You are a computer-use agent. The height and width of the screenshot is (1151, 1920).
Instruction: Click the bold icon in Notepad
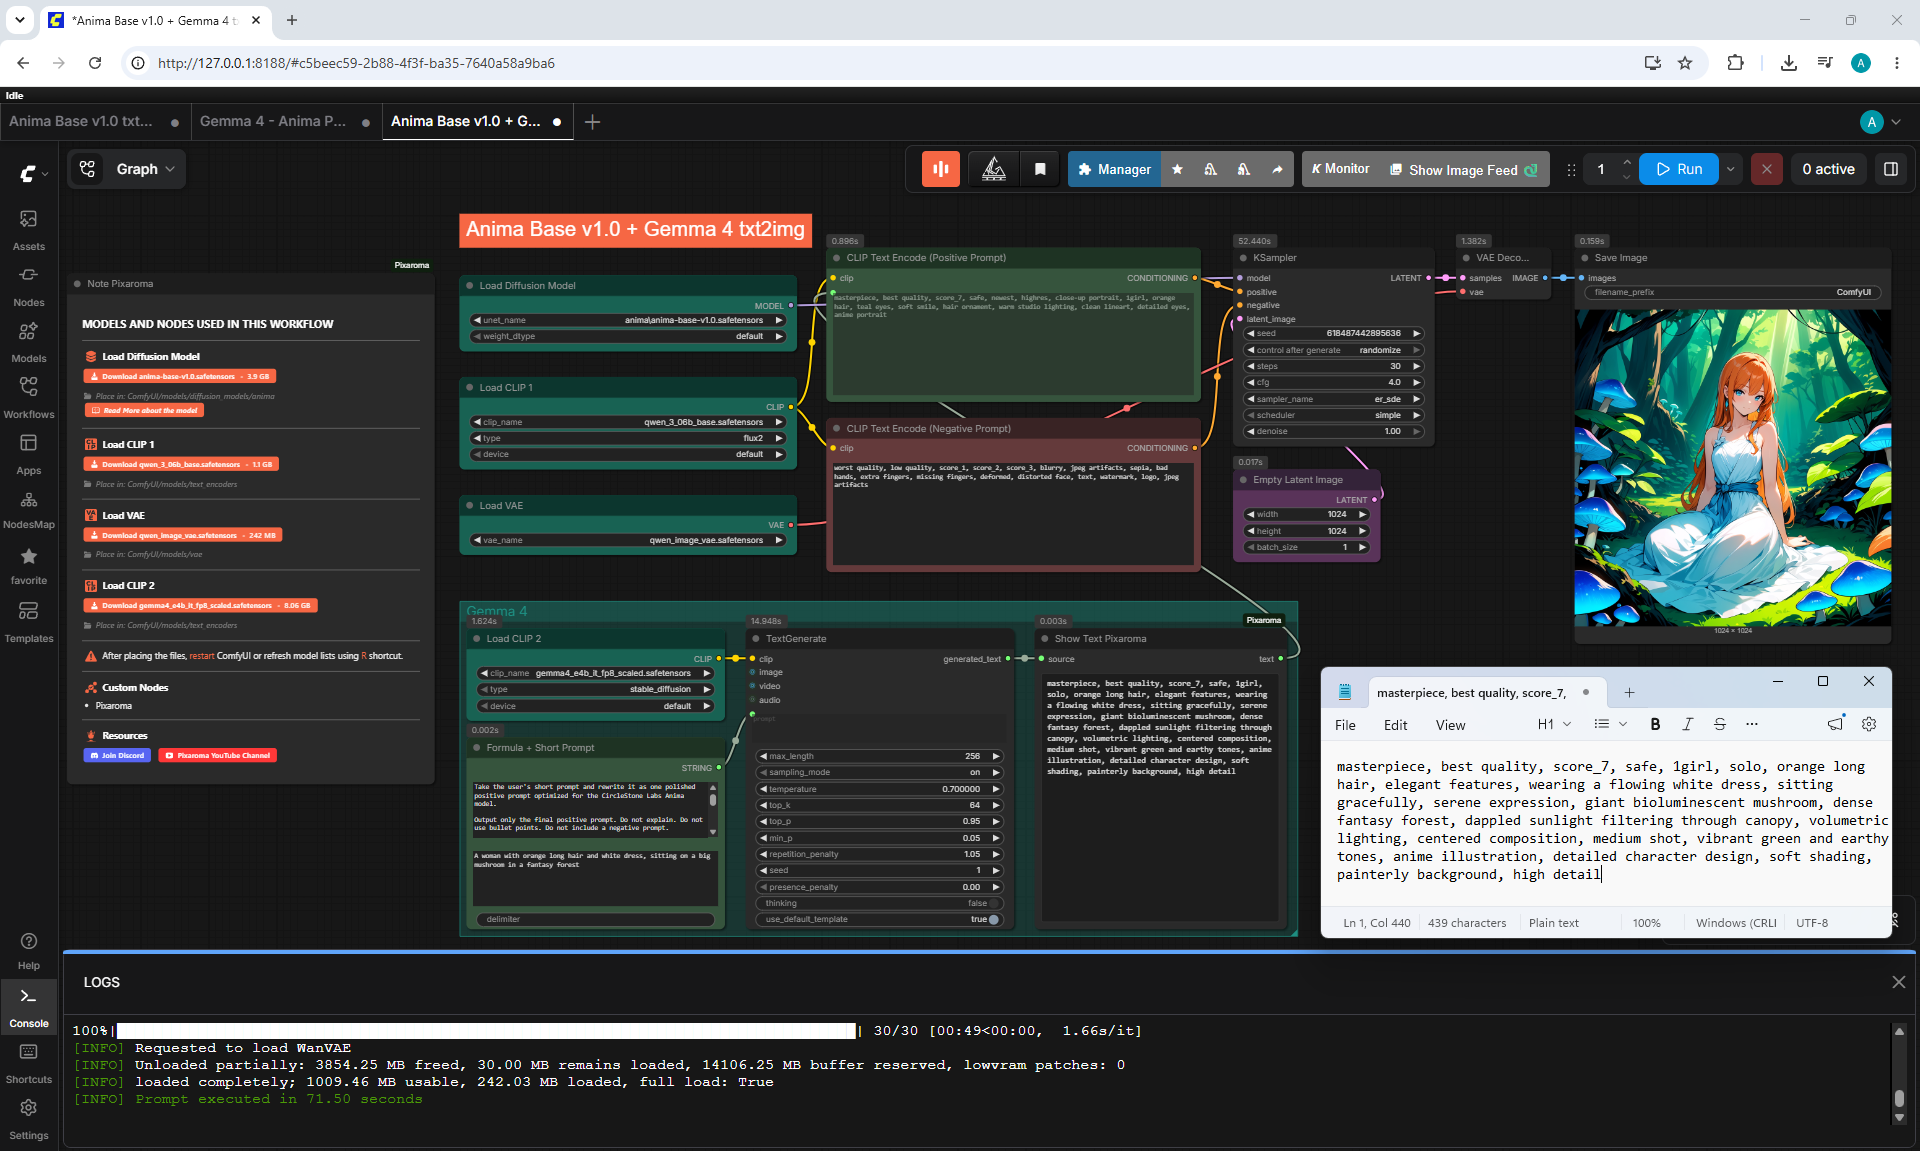[1655, 724]
